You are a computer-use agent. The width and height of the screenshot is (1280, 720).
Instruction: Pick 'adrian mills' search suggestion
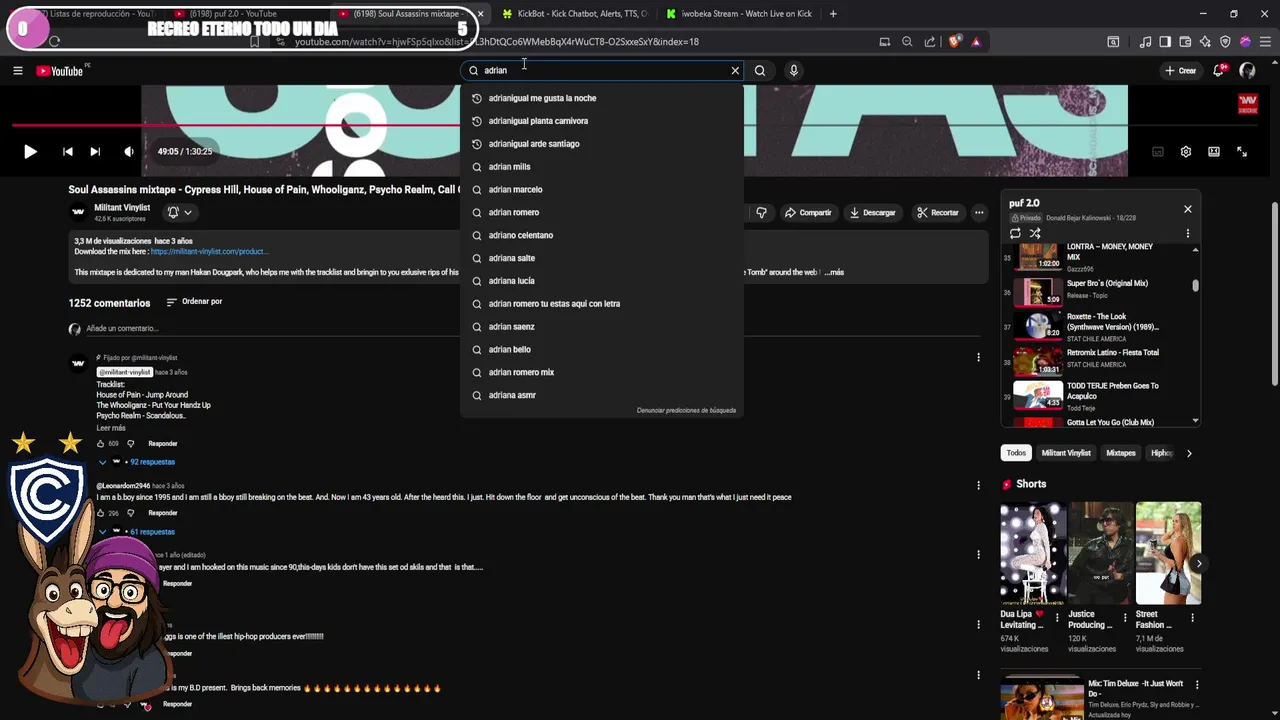point(602,167)
